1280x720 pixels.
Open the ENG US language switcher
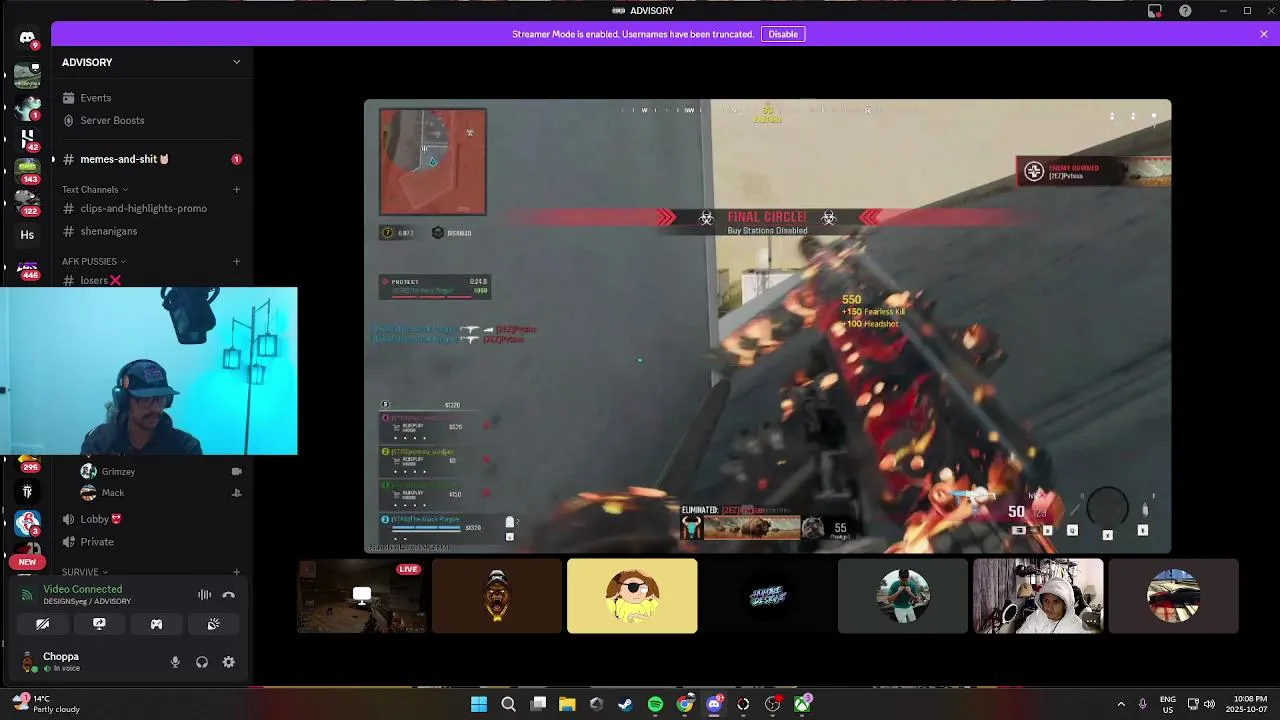1167,704
